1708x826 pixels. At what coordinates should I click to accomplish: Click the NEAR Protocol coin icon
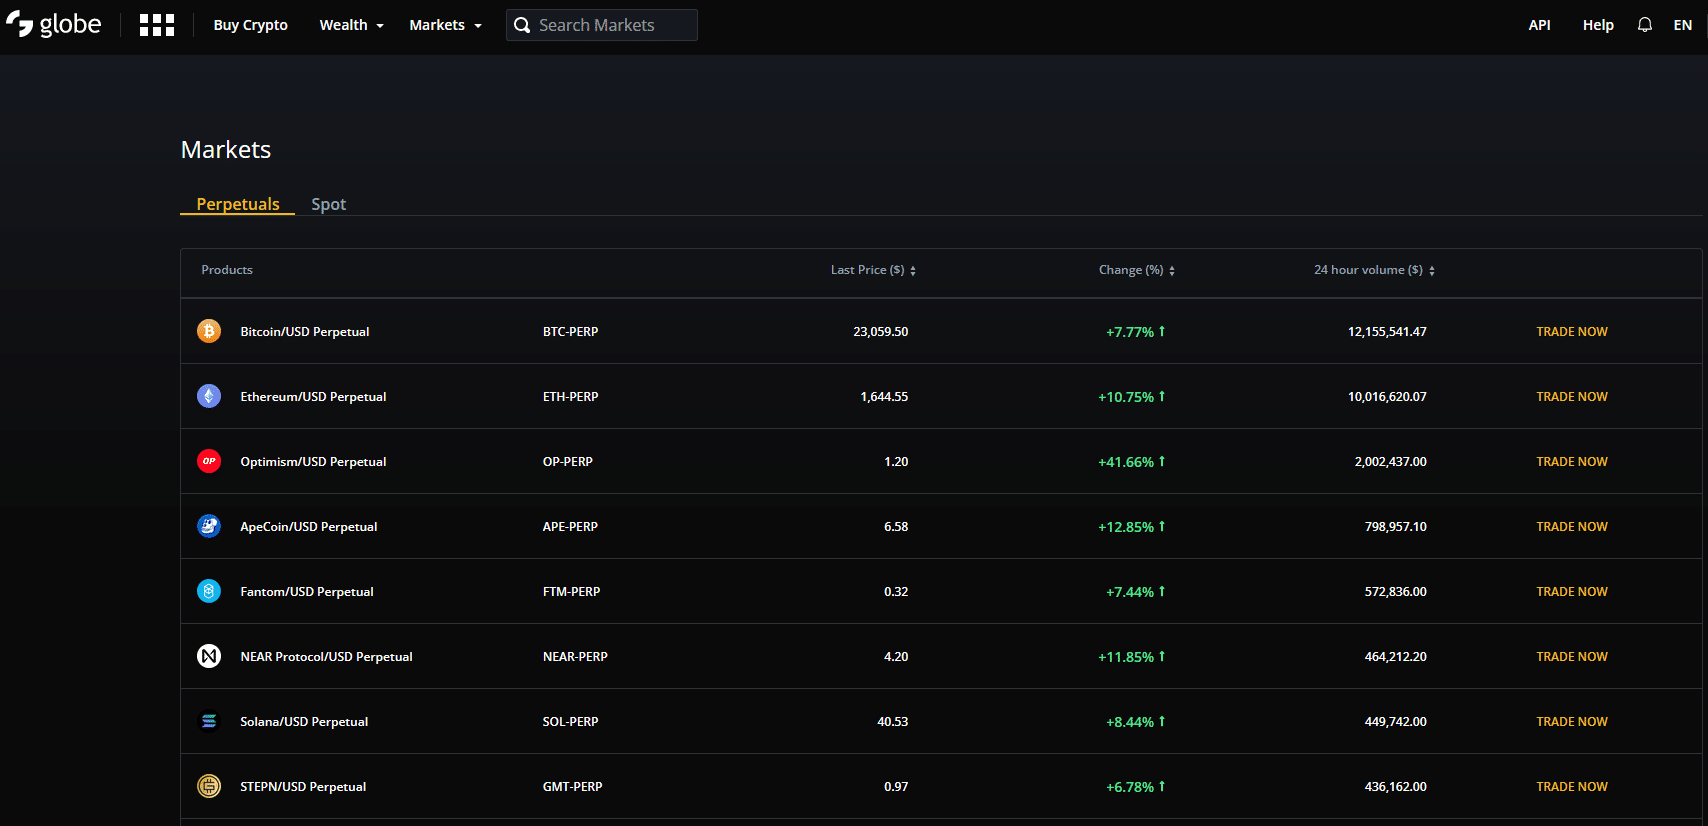[x=209, y=656]
